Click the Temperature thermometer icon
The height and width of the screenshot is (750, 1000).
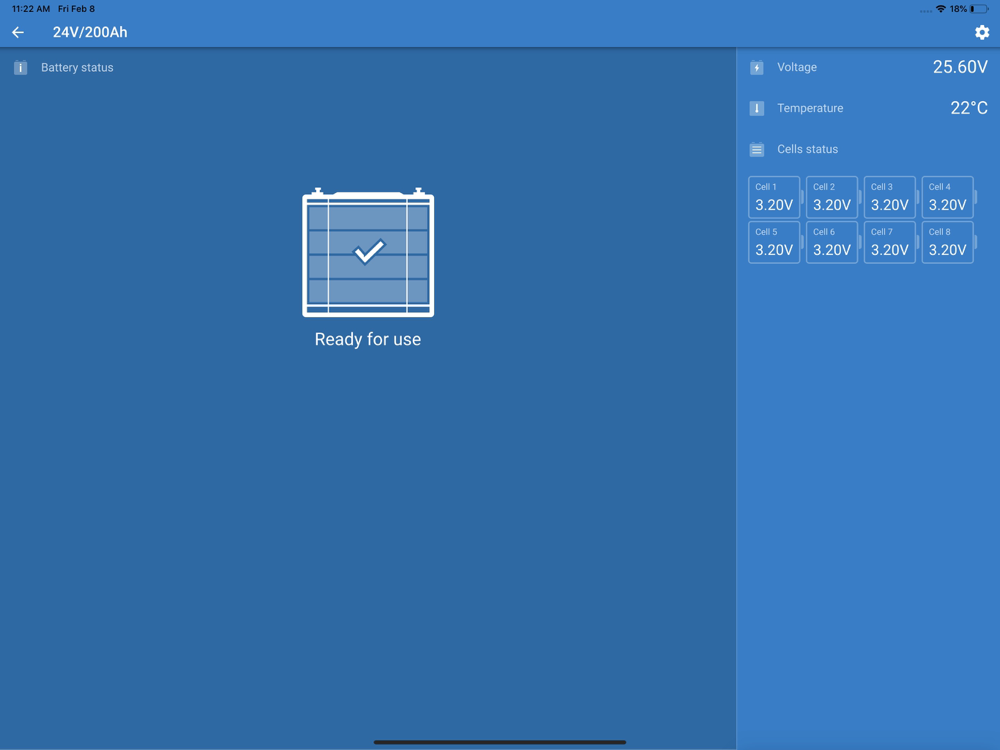coord(757,108)
